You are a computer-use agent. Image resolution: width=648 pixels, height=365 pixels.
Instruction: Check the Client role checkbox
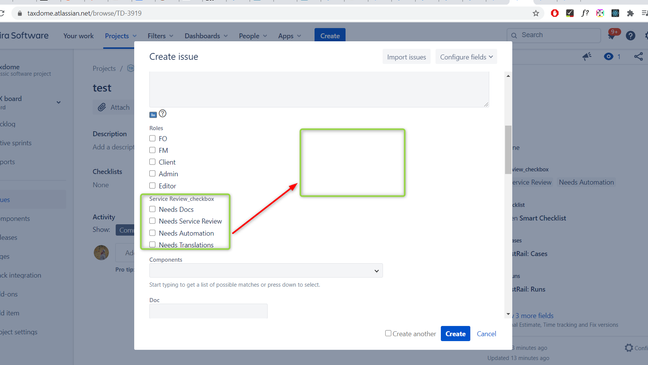pyautogui.click(x=152, y=162)
